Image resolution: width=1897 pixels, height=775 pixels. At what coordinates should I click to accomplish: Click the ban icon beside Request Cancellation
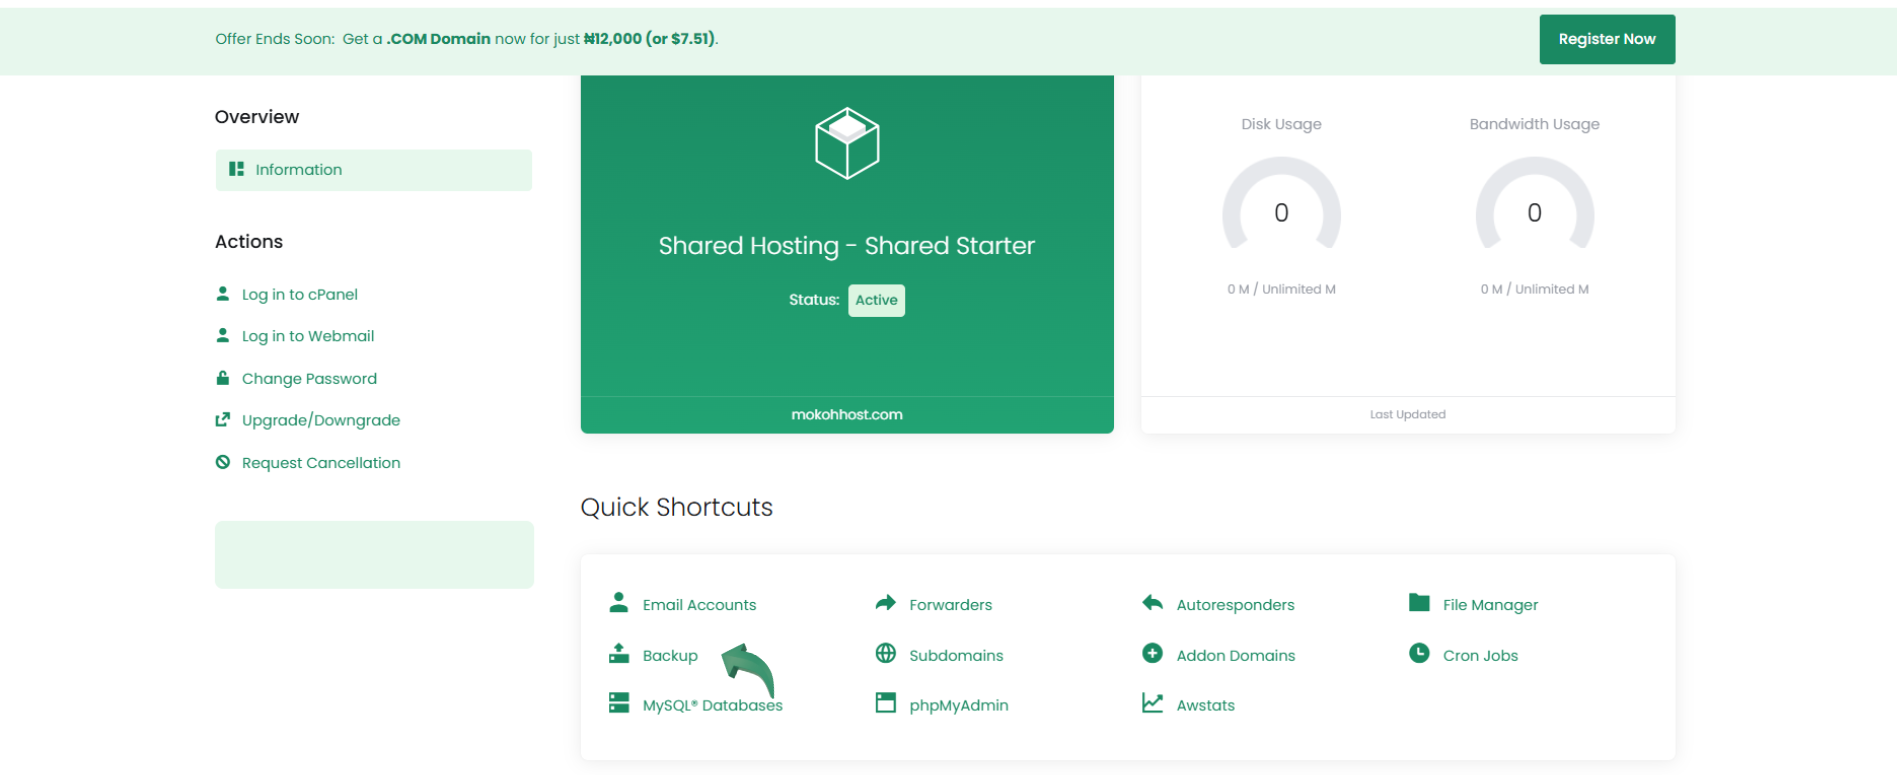(x=223, y=462)
